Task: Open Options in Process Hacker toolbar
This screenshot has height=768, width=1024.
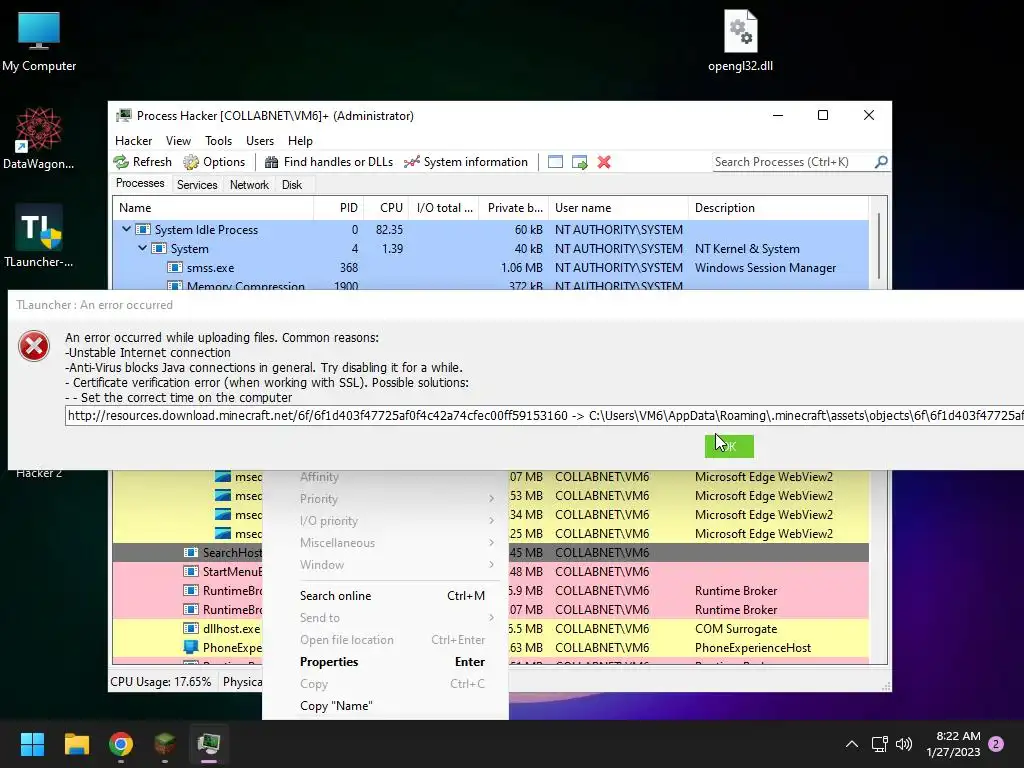Action: pos(214,162)
